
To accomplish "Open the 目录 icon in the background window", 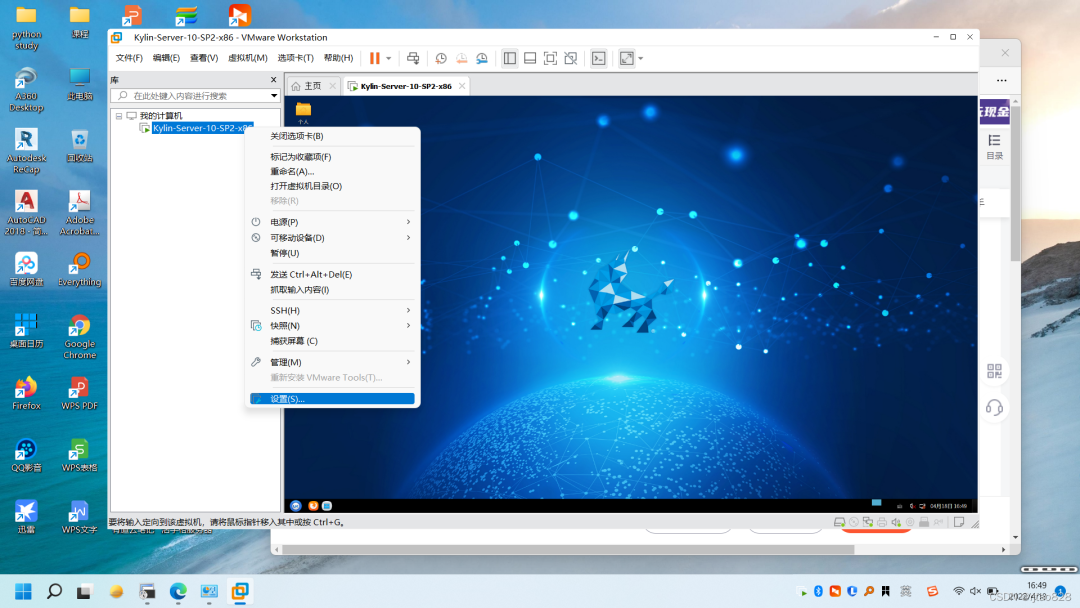I will pyautogui.click(x=995, y=147).
